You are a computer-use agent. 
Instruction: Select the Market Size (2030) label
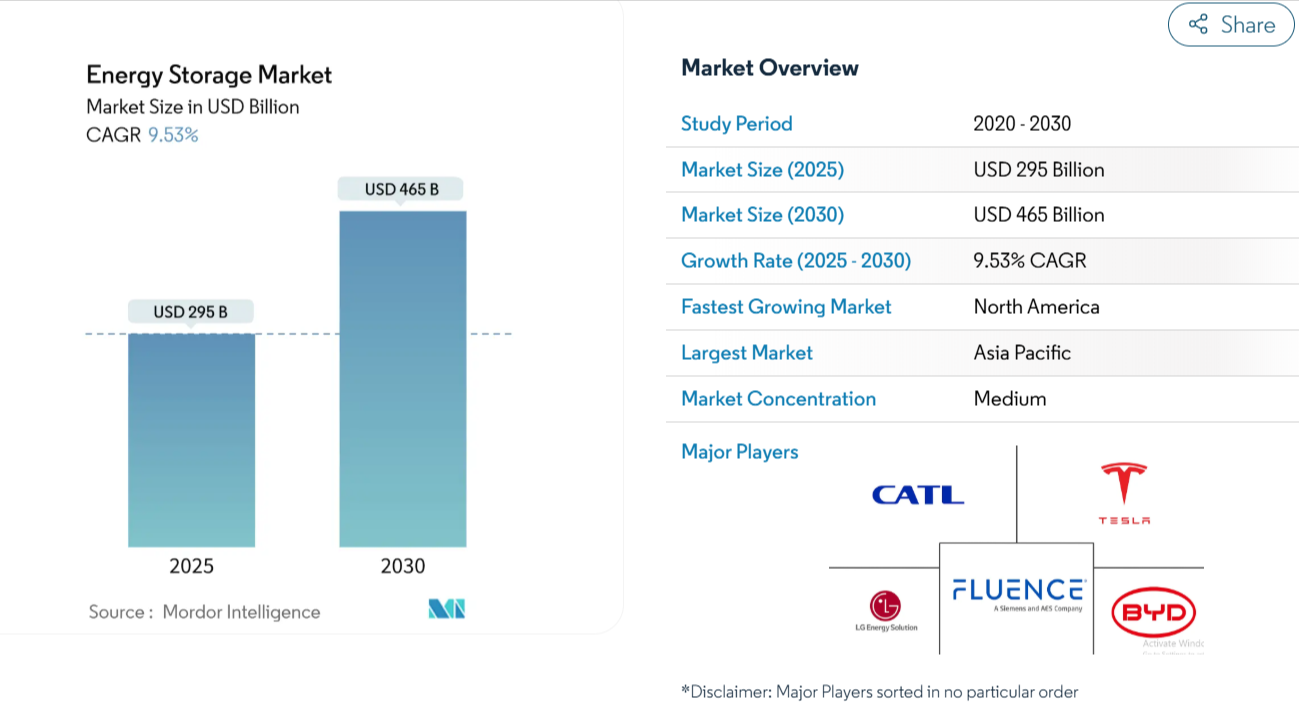pyautogui.click(x=762, y=215)
